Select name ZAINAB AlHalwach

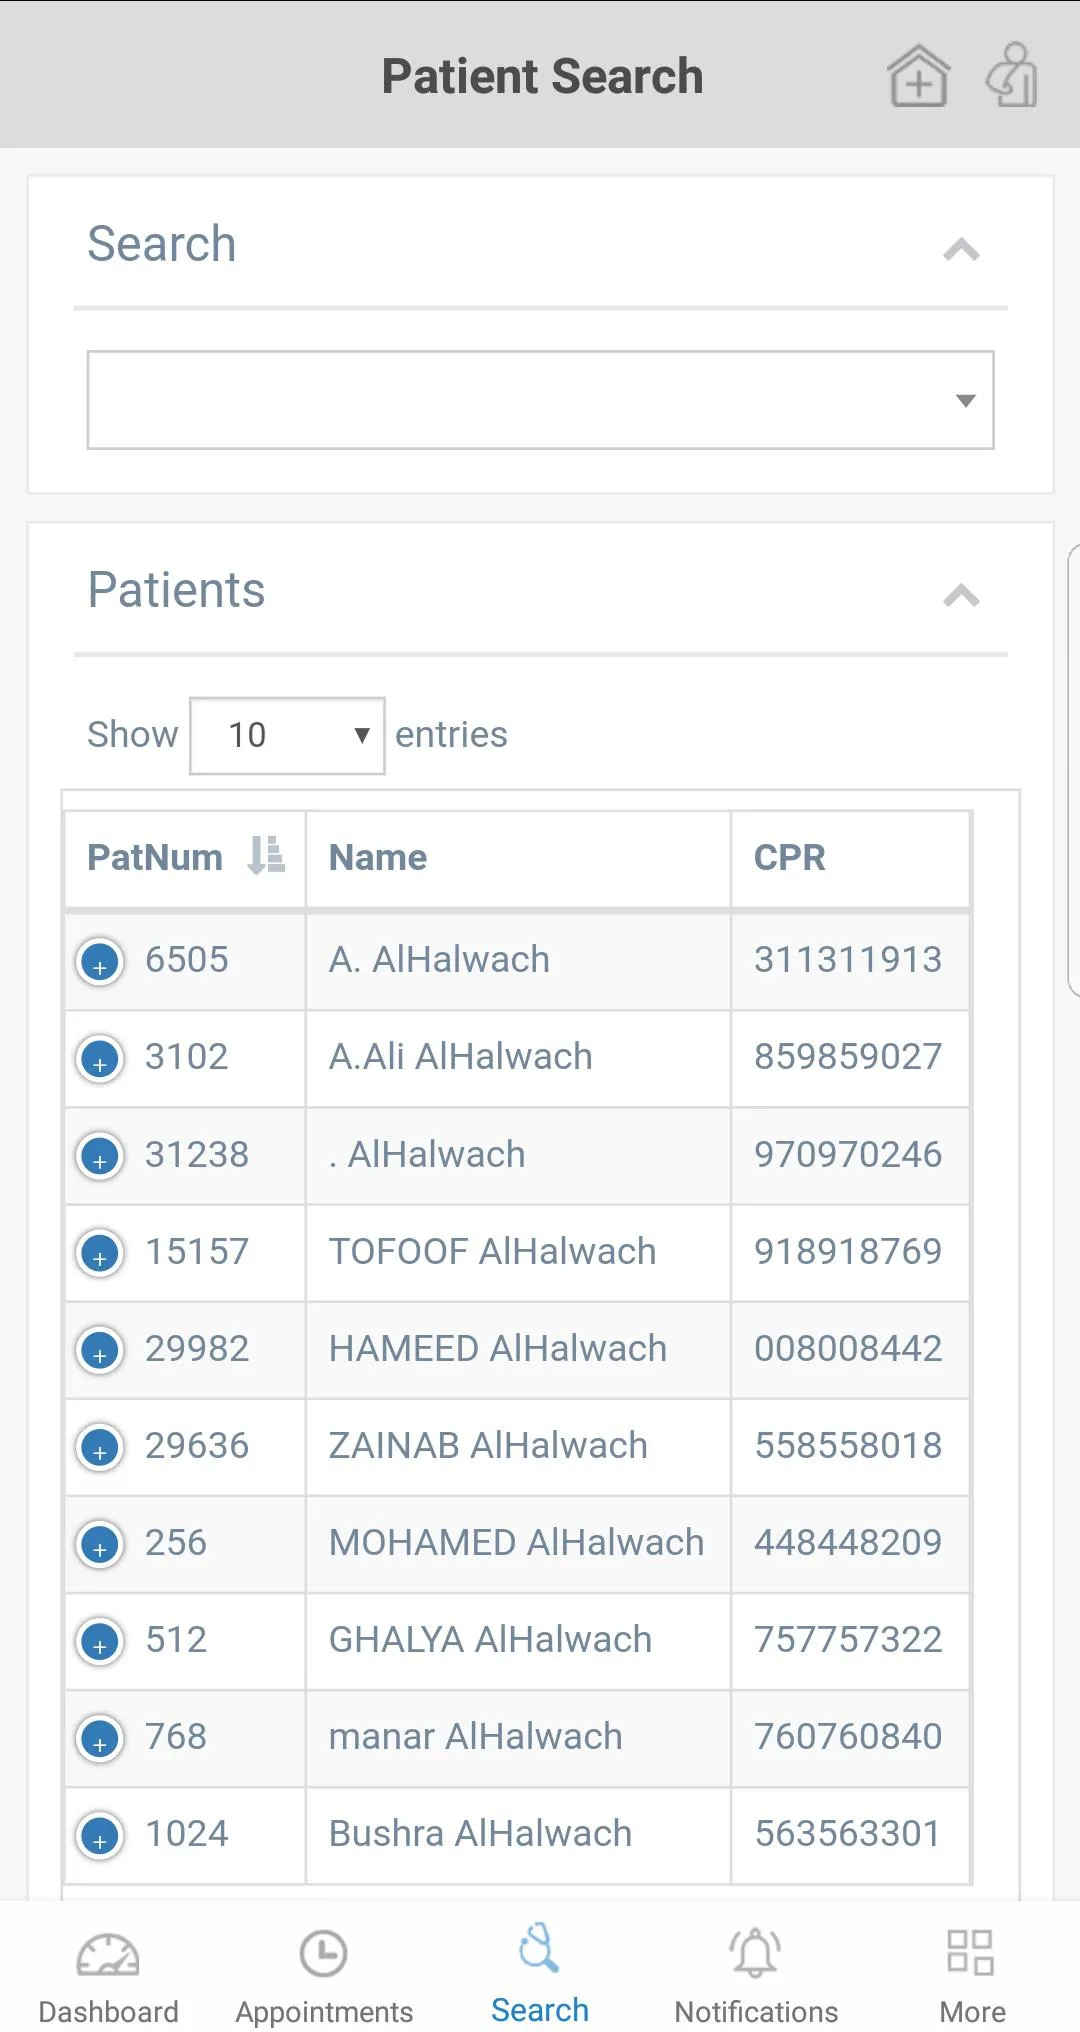pos(488,1446)
